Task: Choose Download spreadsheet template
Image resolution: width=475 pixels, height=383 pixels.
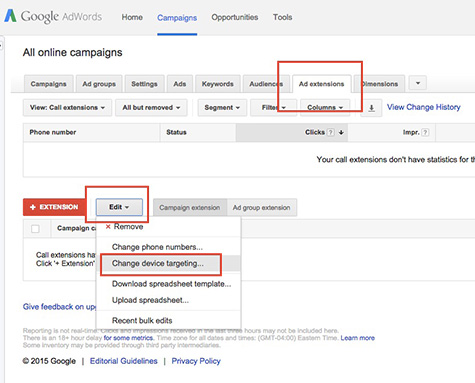Action: click(171, 284)
